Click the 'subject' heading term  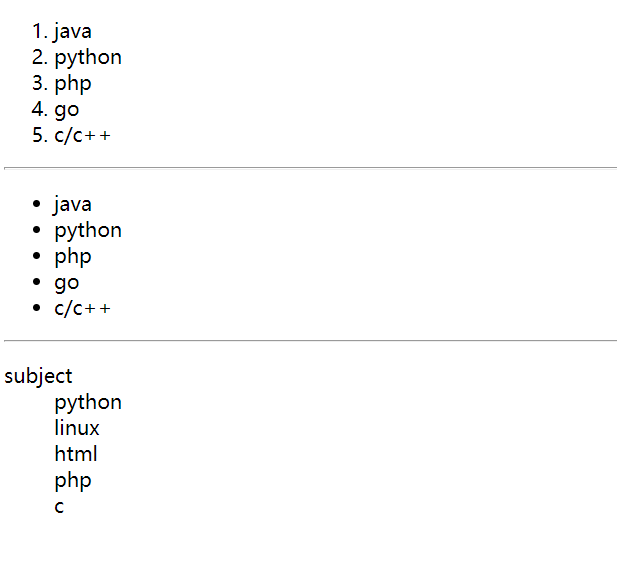[39, 377]
